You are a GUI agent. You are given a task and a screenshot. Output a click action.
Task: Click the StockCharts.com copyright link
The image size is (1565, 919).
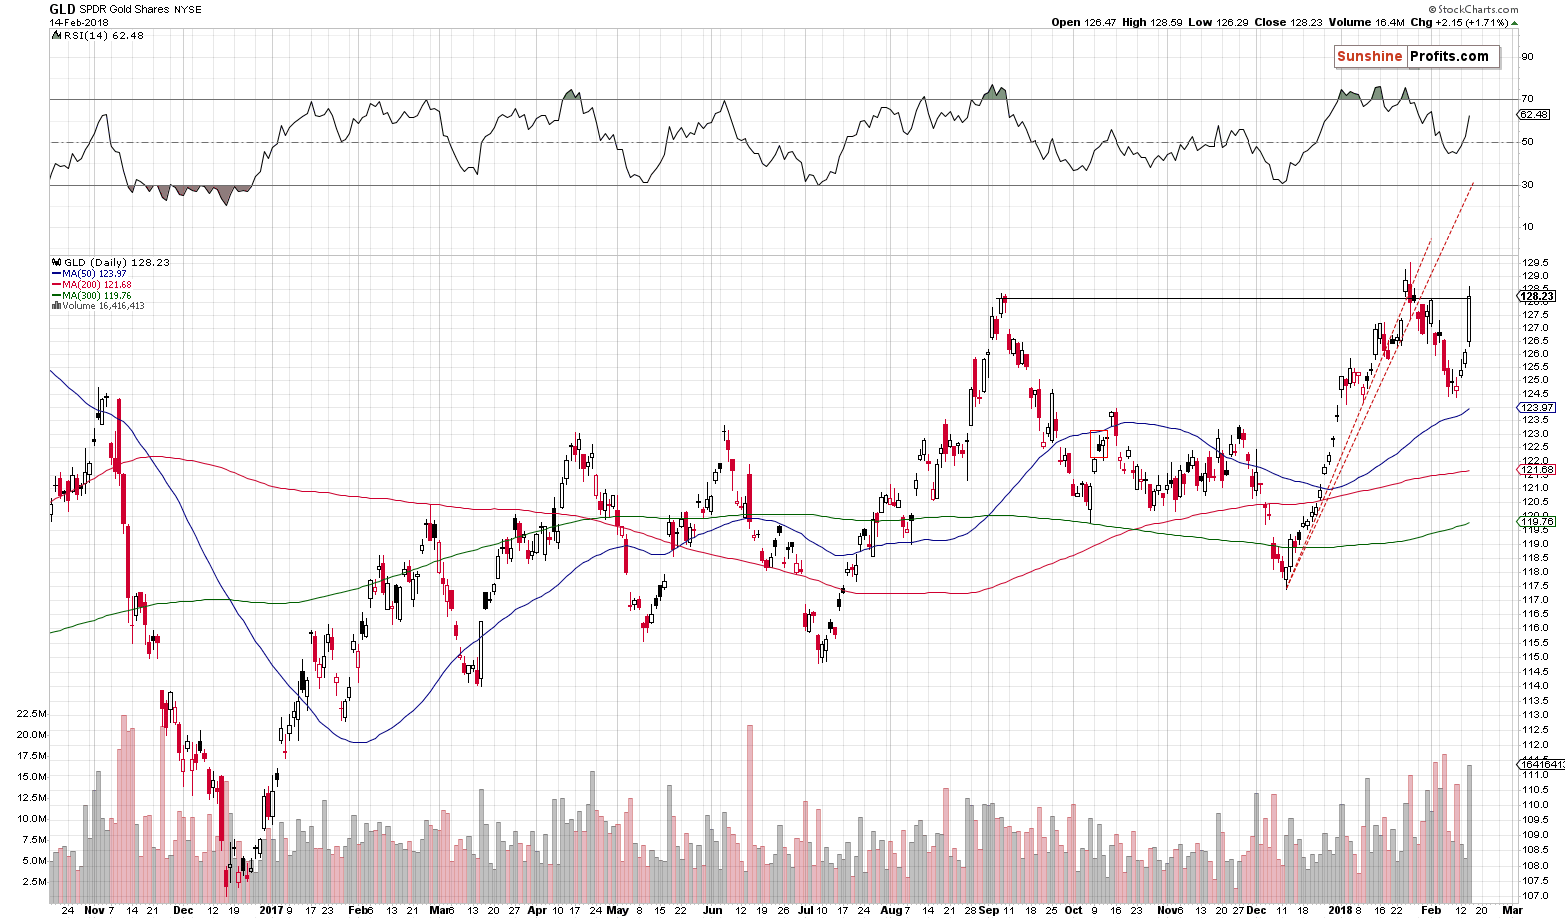pyautogui.click(x=1472, y=9)
